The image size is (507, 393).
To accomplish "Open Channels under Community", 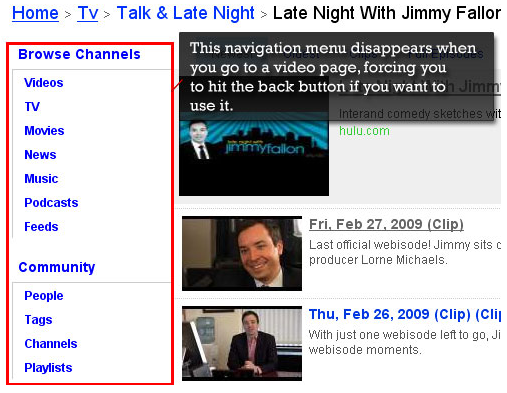I will [51, 344].
